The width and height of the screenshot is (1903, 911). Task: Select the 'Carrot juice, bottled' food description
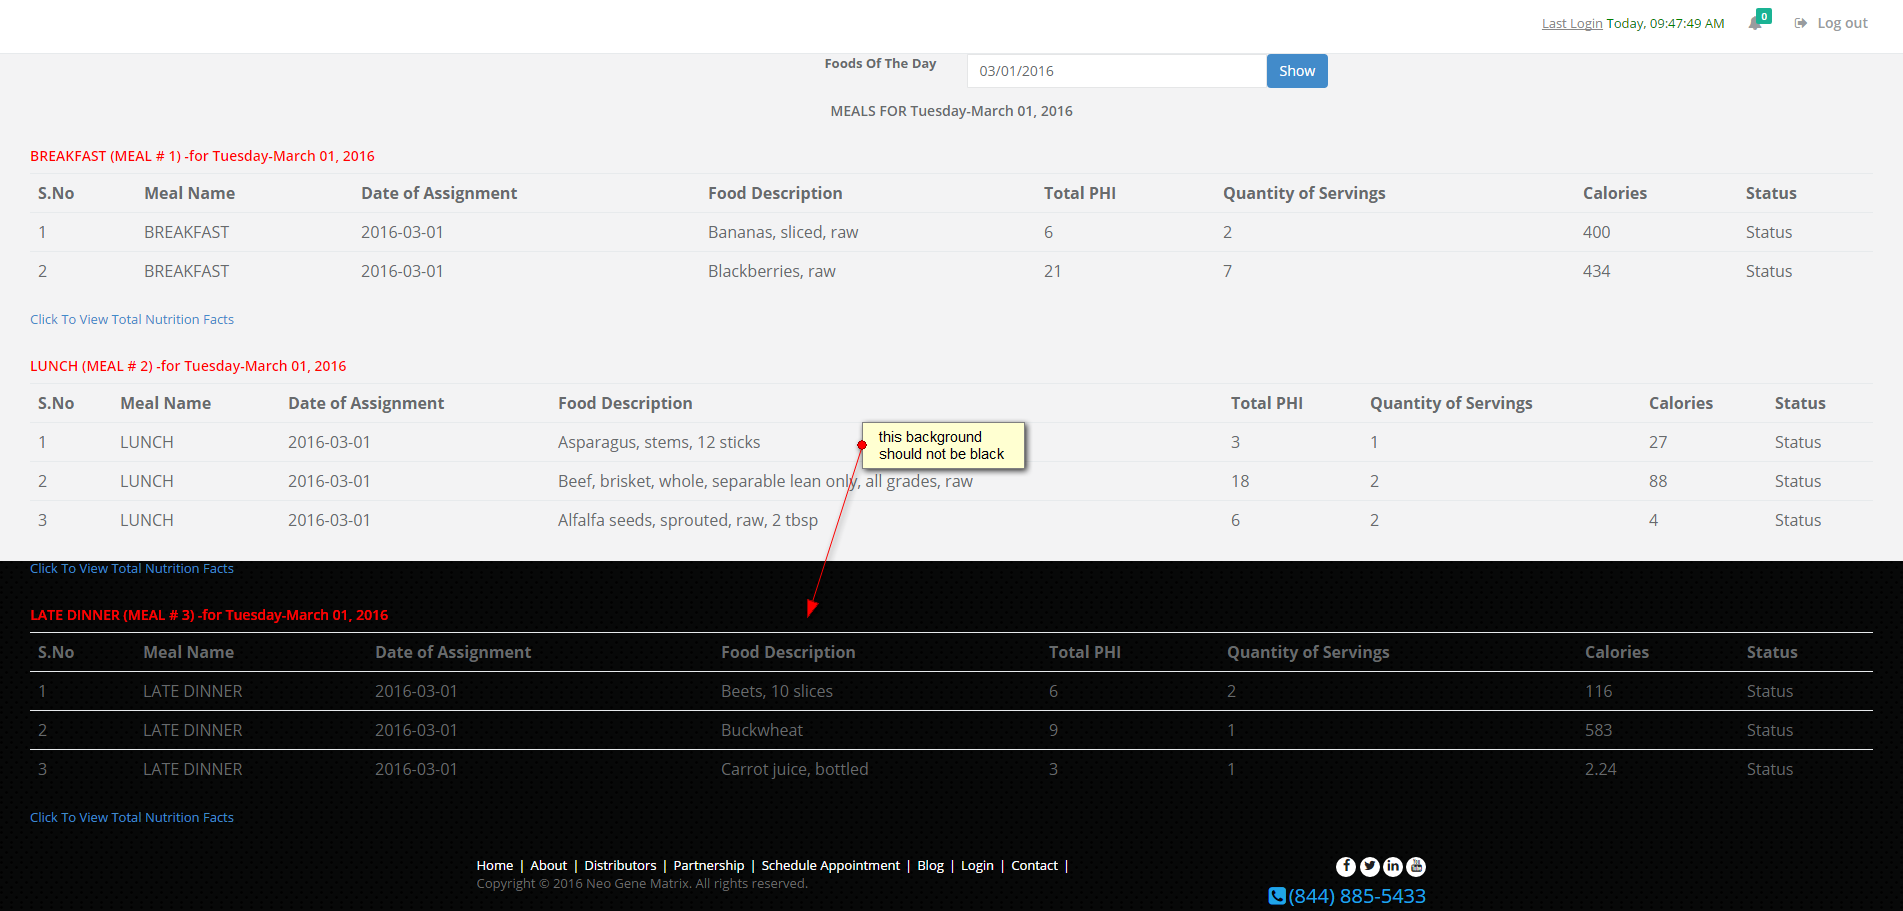[795, 769]
